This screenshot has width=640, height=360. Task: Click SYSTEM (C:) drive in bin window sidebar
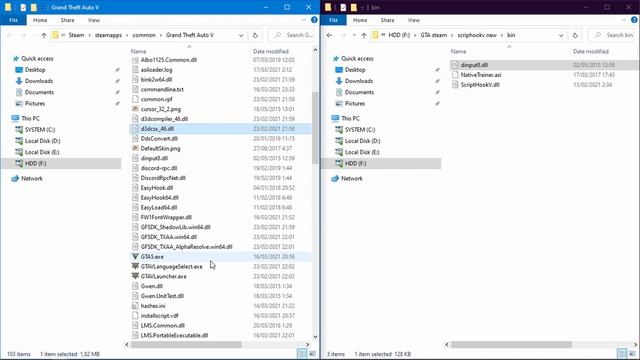360,130
